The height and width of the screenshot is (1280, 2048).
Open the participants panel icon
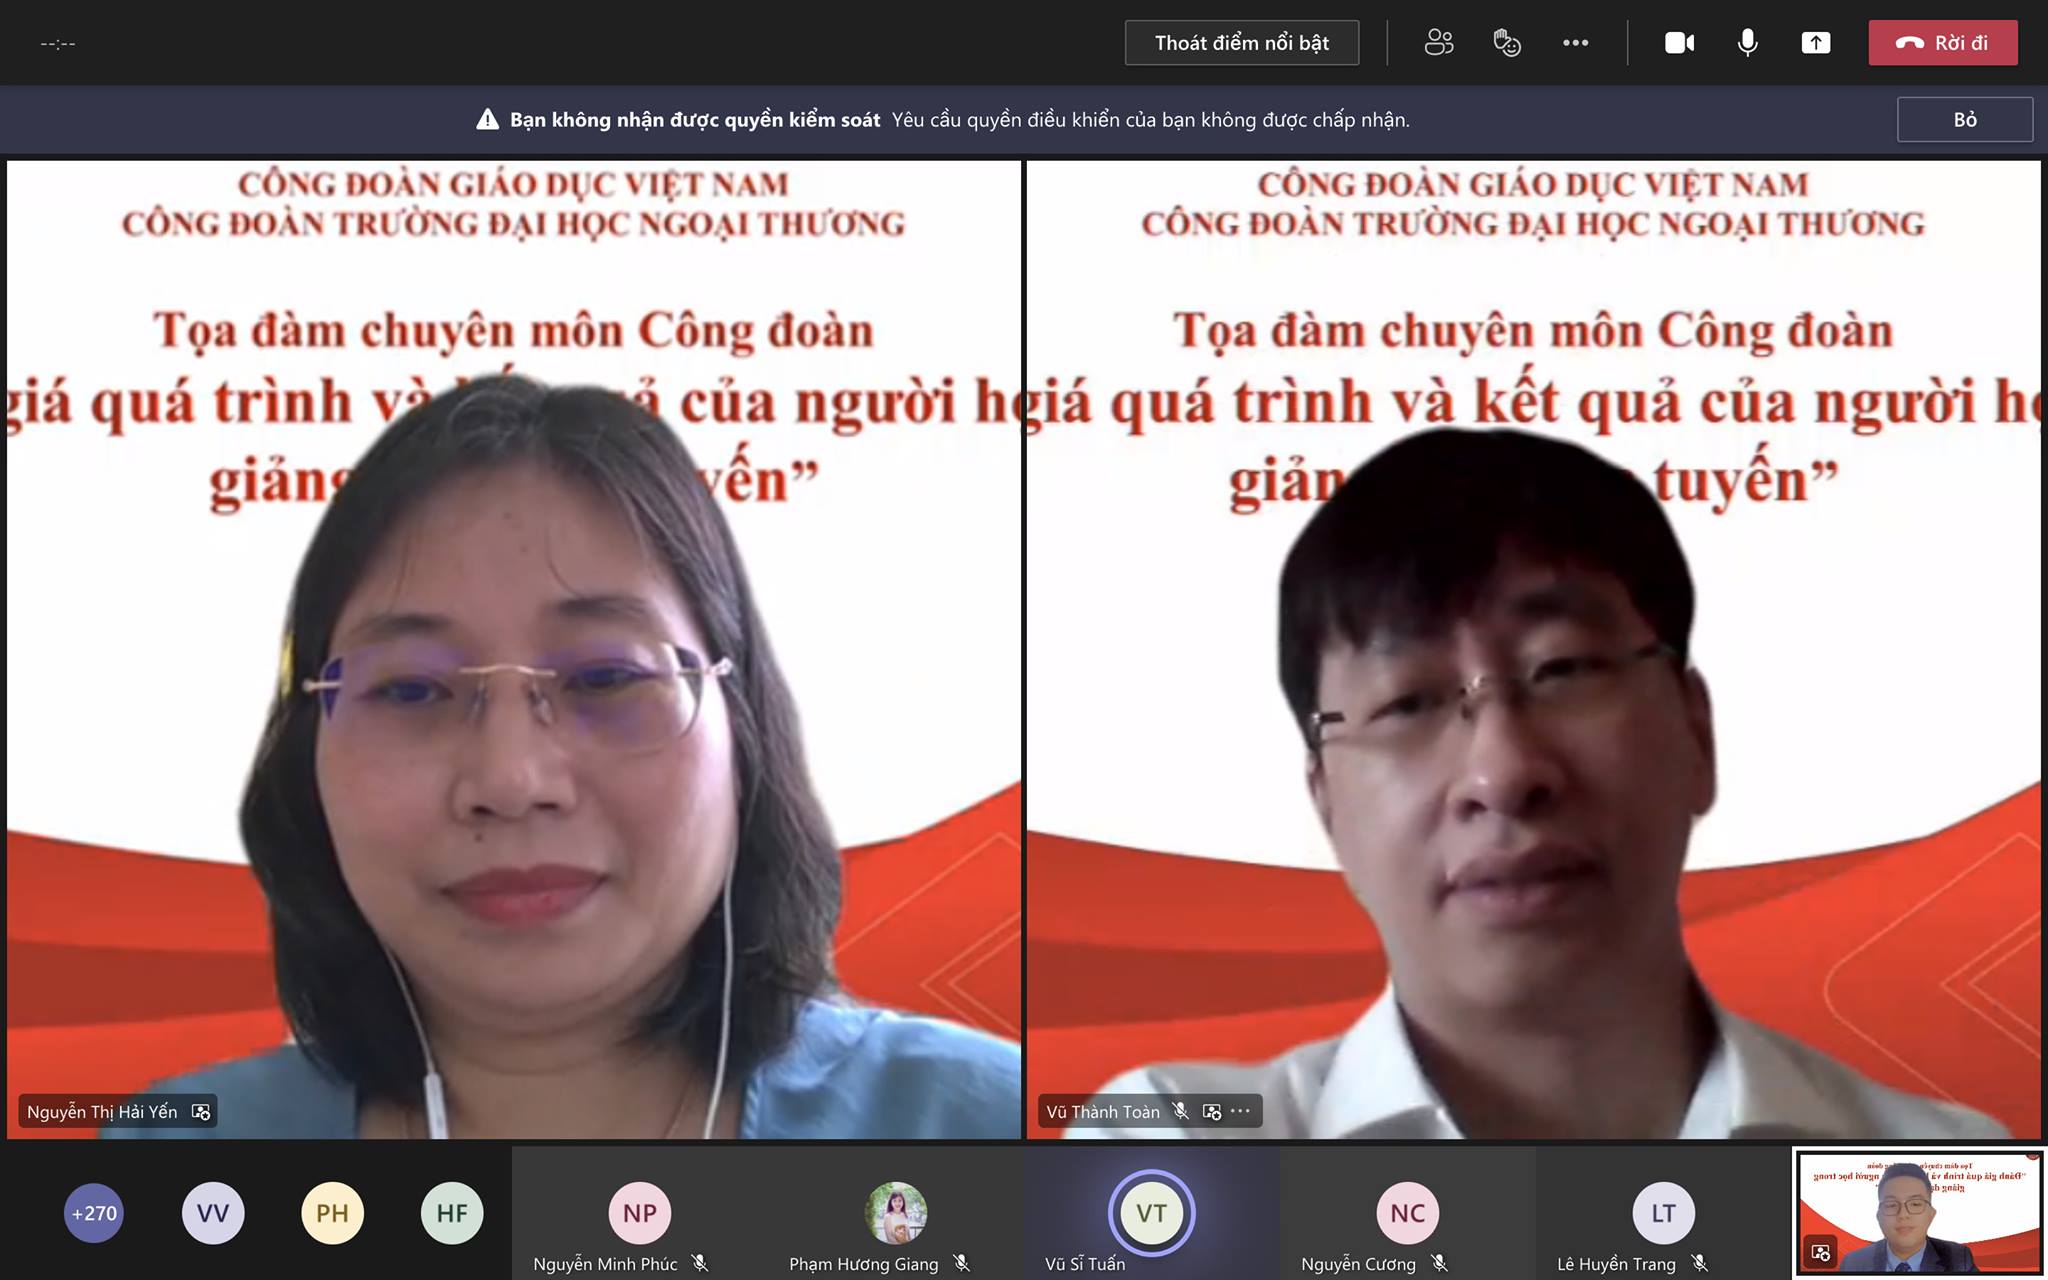point(1438,43)
